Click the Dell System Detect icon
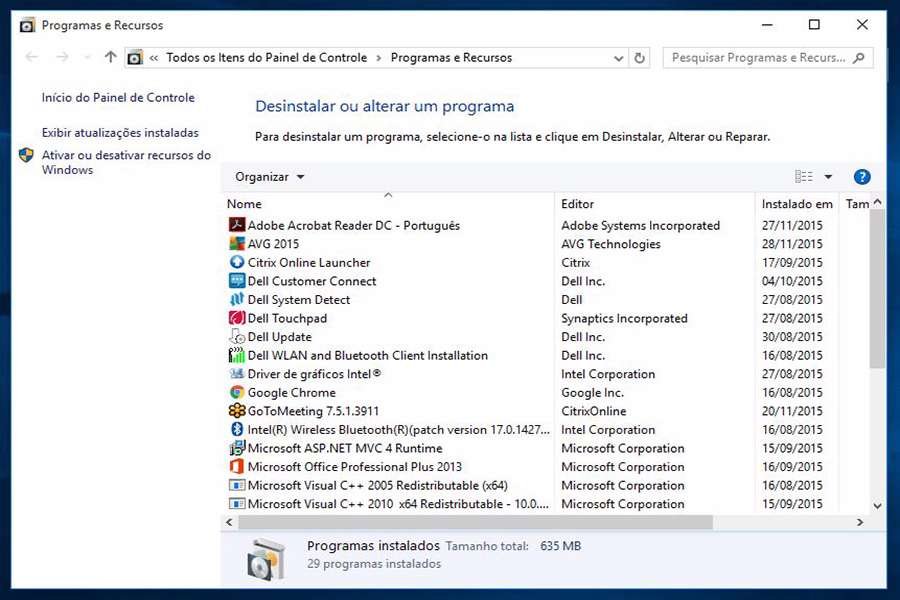The height and width of the screenshot is (600, 900). point(237,299)
